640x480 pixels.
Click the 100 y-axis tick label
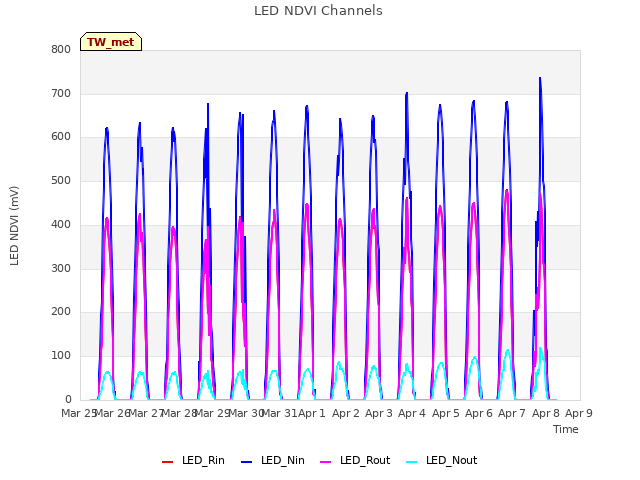[61, 356]
